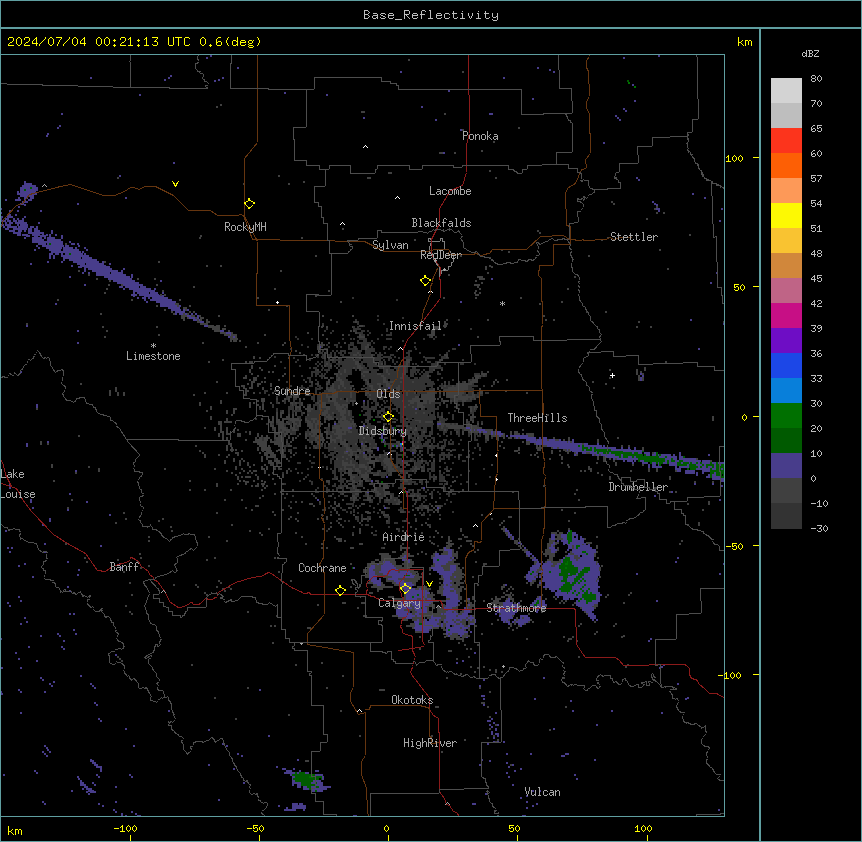
Task: Click the Calgary city label
Action: click(x=399, y=603)
